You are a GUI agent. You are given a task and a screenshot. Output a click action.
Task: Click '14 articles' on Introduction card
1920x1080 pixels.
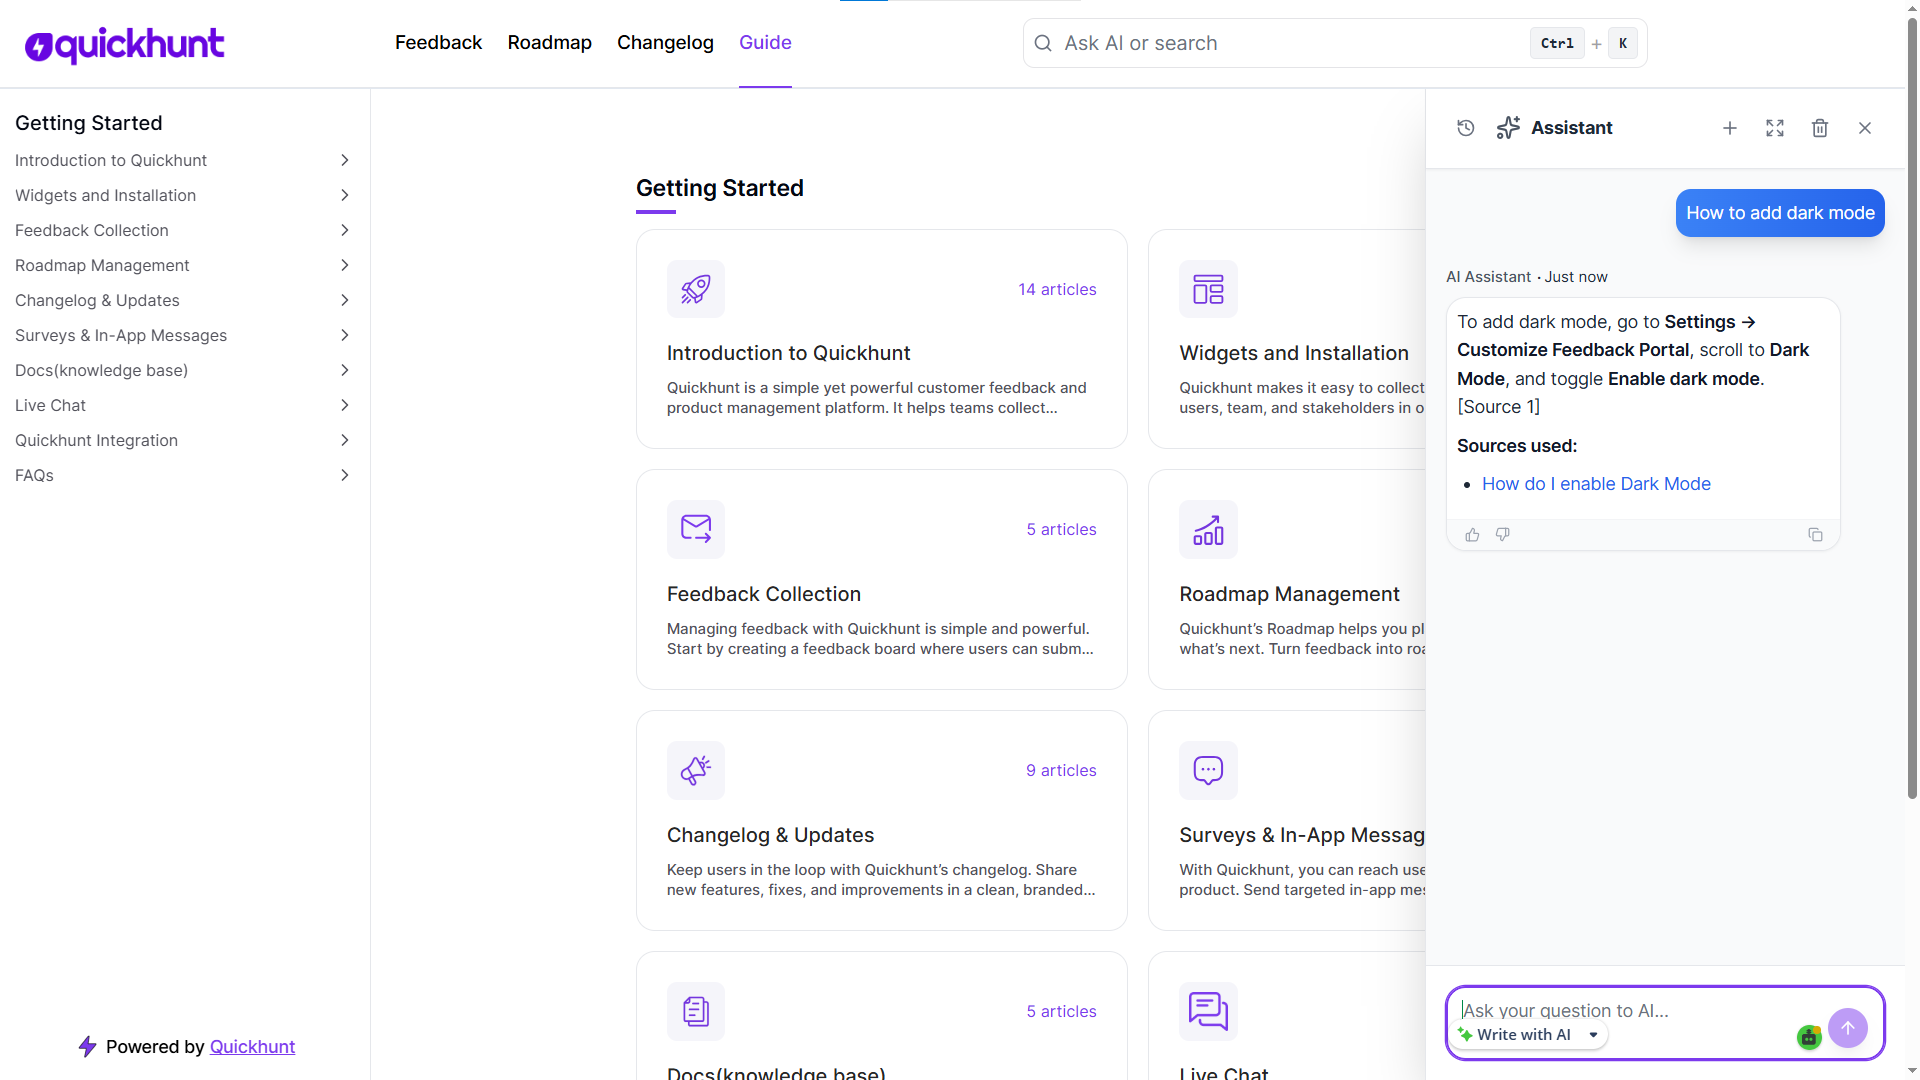(x=1057, y=289)
